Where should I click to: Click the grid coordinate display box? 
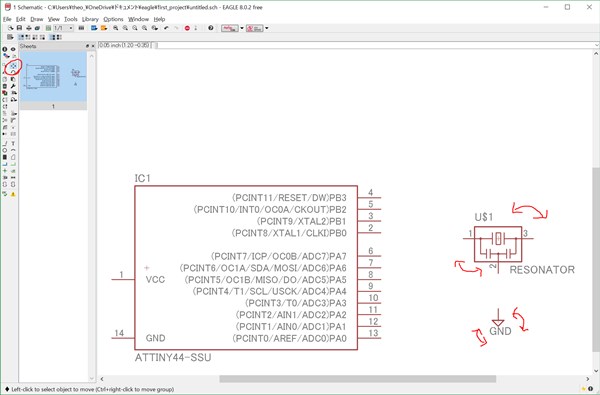click(x=124, y=45)
